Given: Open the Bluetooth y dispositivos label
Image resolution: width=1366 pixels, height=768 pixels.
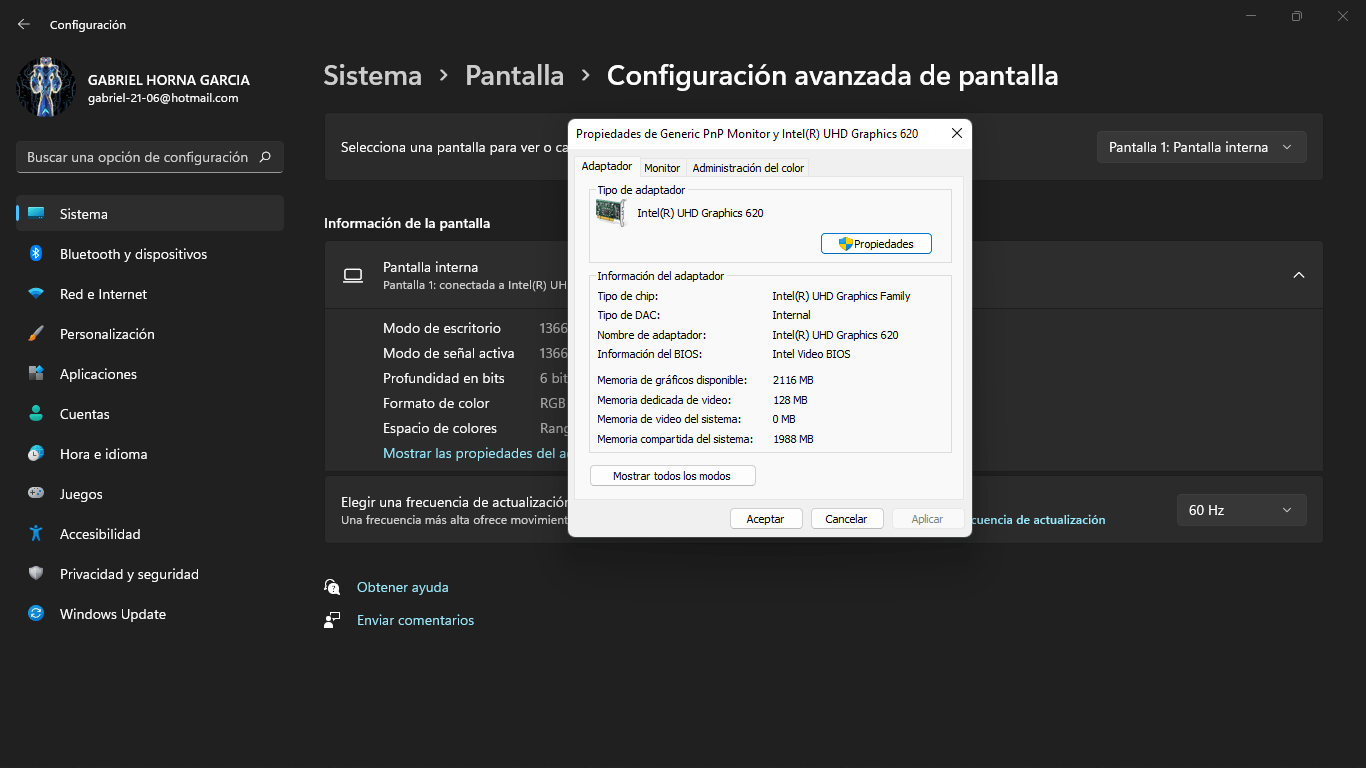Looking at the screenshot, I should 134,254.
